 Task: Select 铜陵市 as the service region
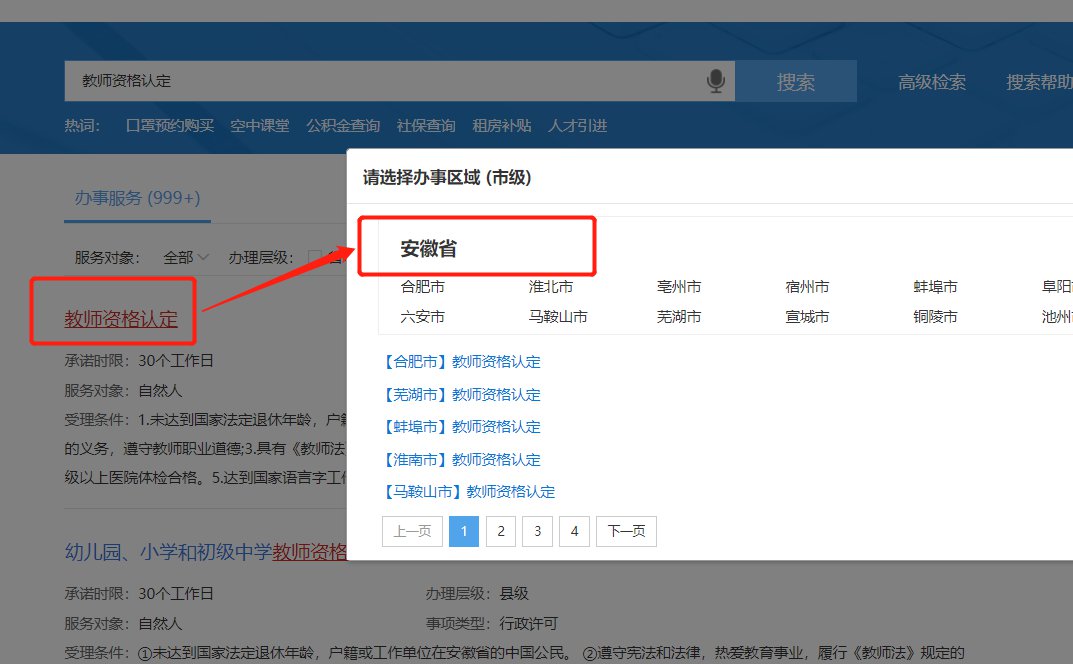point(935,317)
